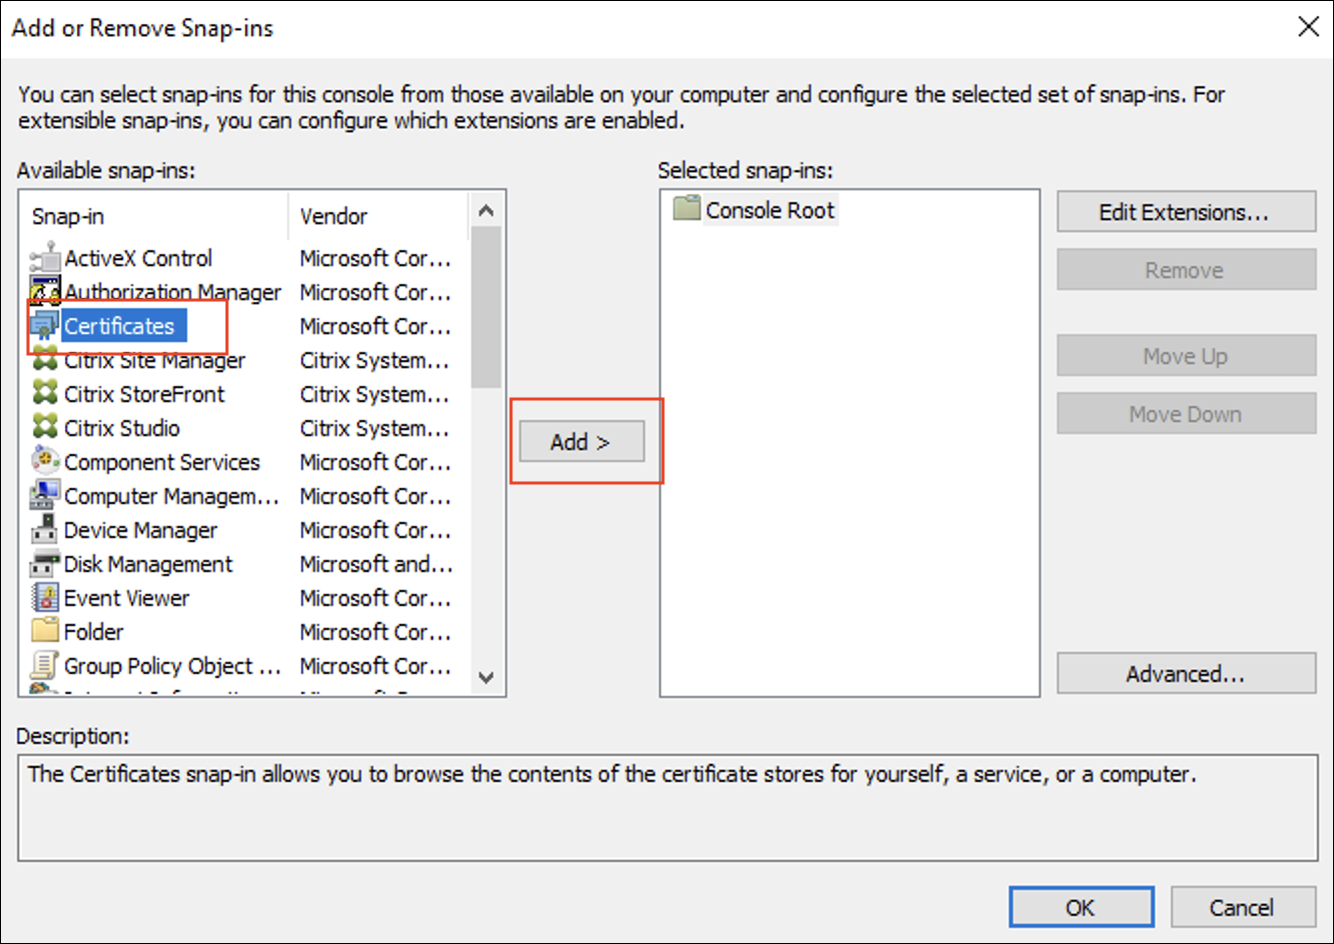The image size is (1334, 944).
Task: Open Edit Extensions dialog
Action: (1185, 212)
